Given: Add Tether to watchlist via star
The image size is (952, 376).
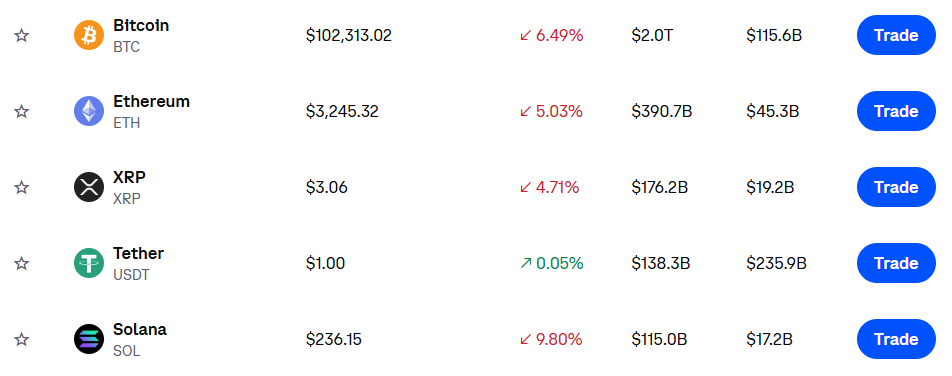Looking at the screenshot, I should pos(21,263).
